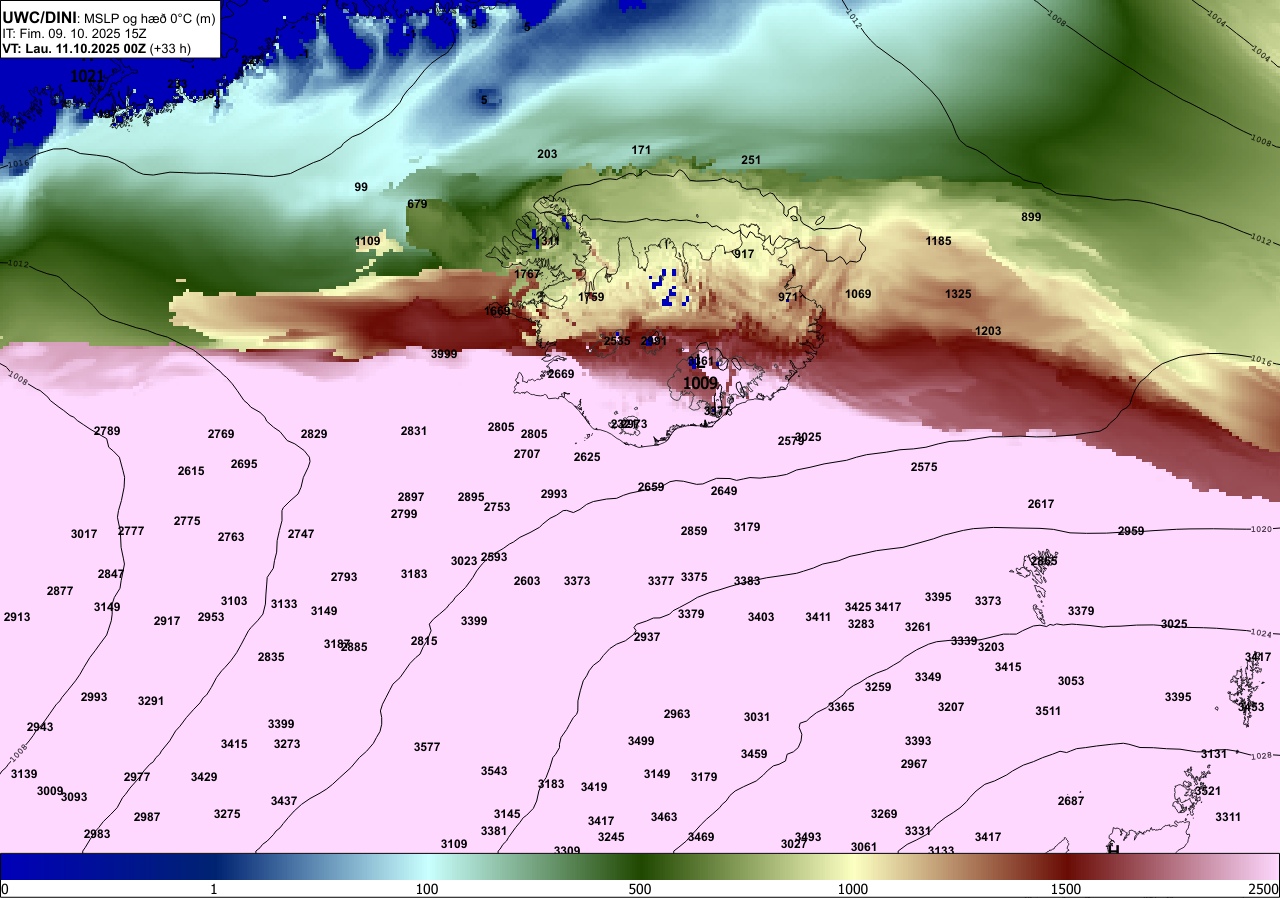This screenshot has height=898, width=1280.
Task: Click the 99 value on the map
Action: click(361, 187)
